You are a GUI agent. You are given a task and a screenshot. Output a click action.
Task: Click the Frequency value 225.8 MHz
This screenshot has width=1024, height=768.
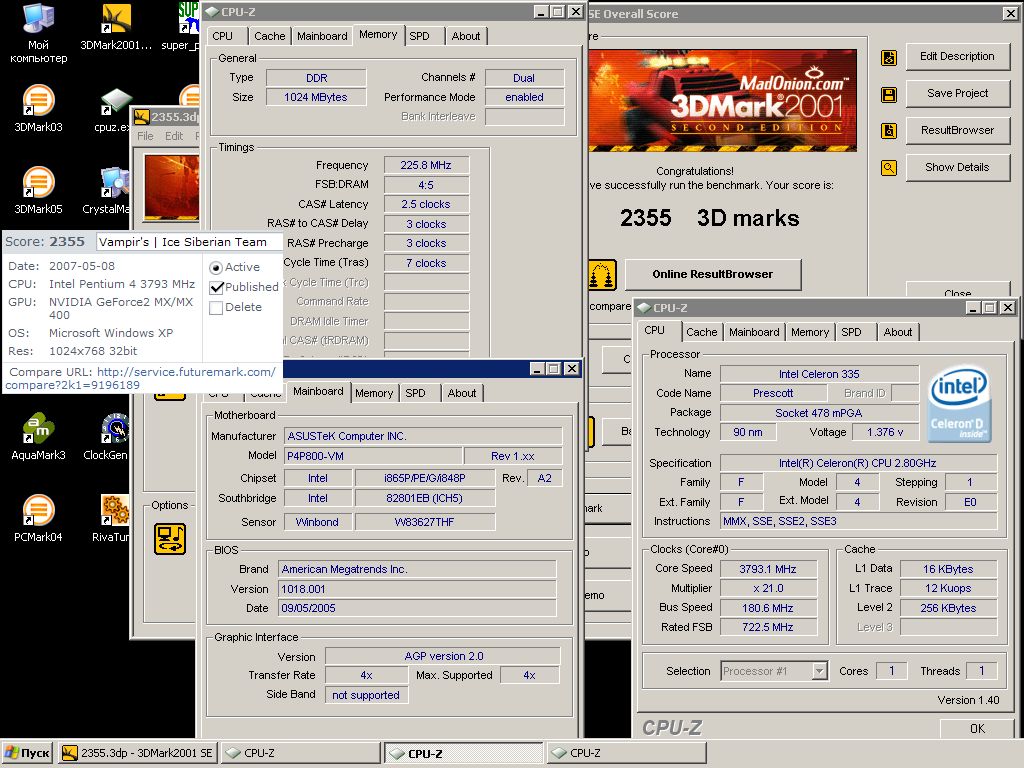pyautogui.click(x=426, y=165)
